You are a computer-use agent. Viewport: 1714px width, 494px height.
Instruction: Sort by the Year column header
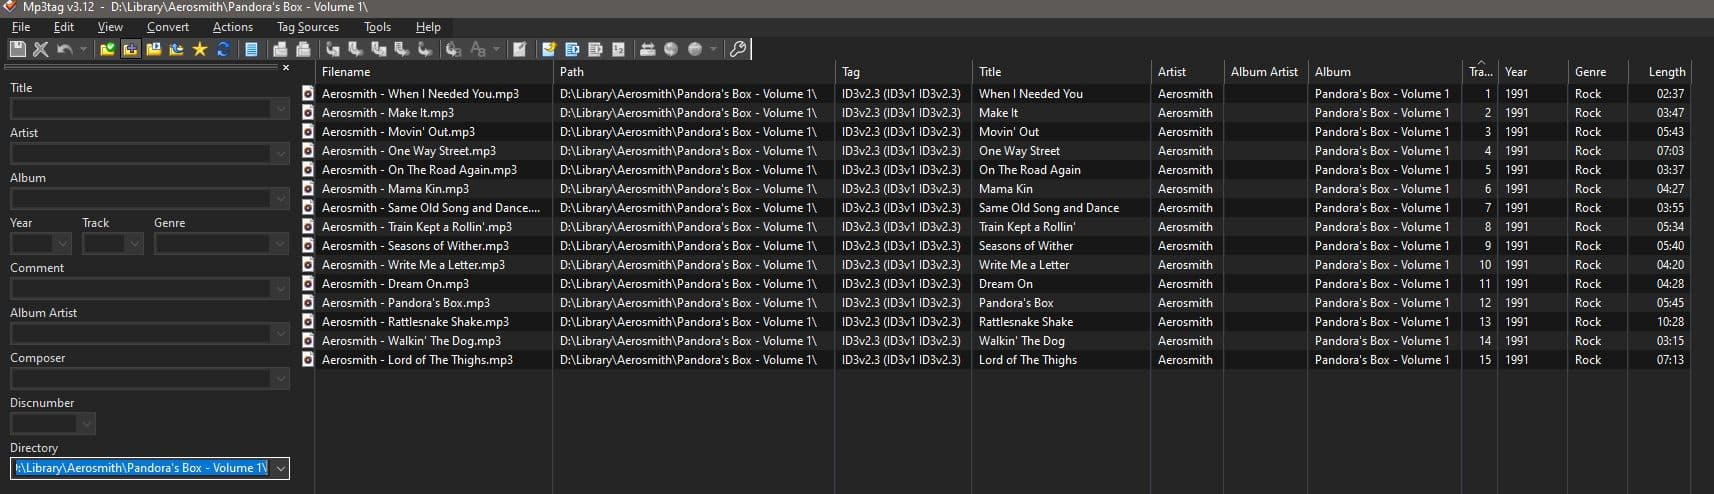coord(1531,72)
